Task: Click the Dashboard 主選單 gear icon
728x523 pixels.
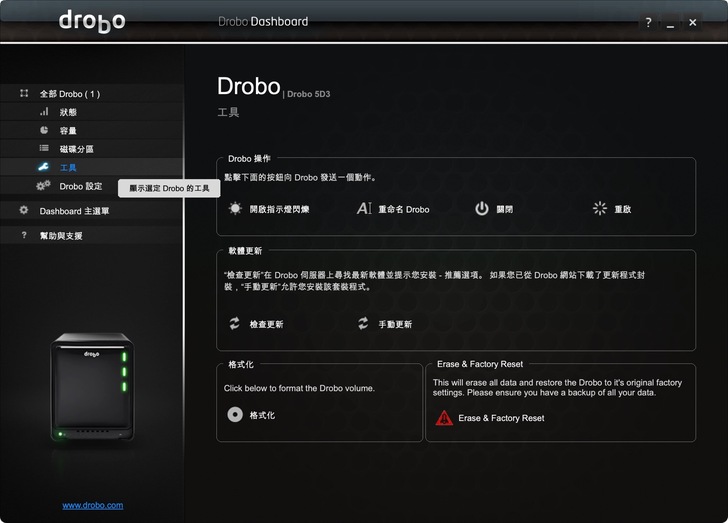Action: click(x=24, y=210)
